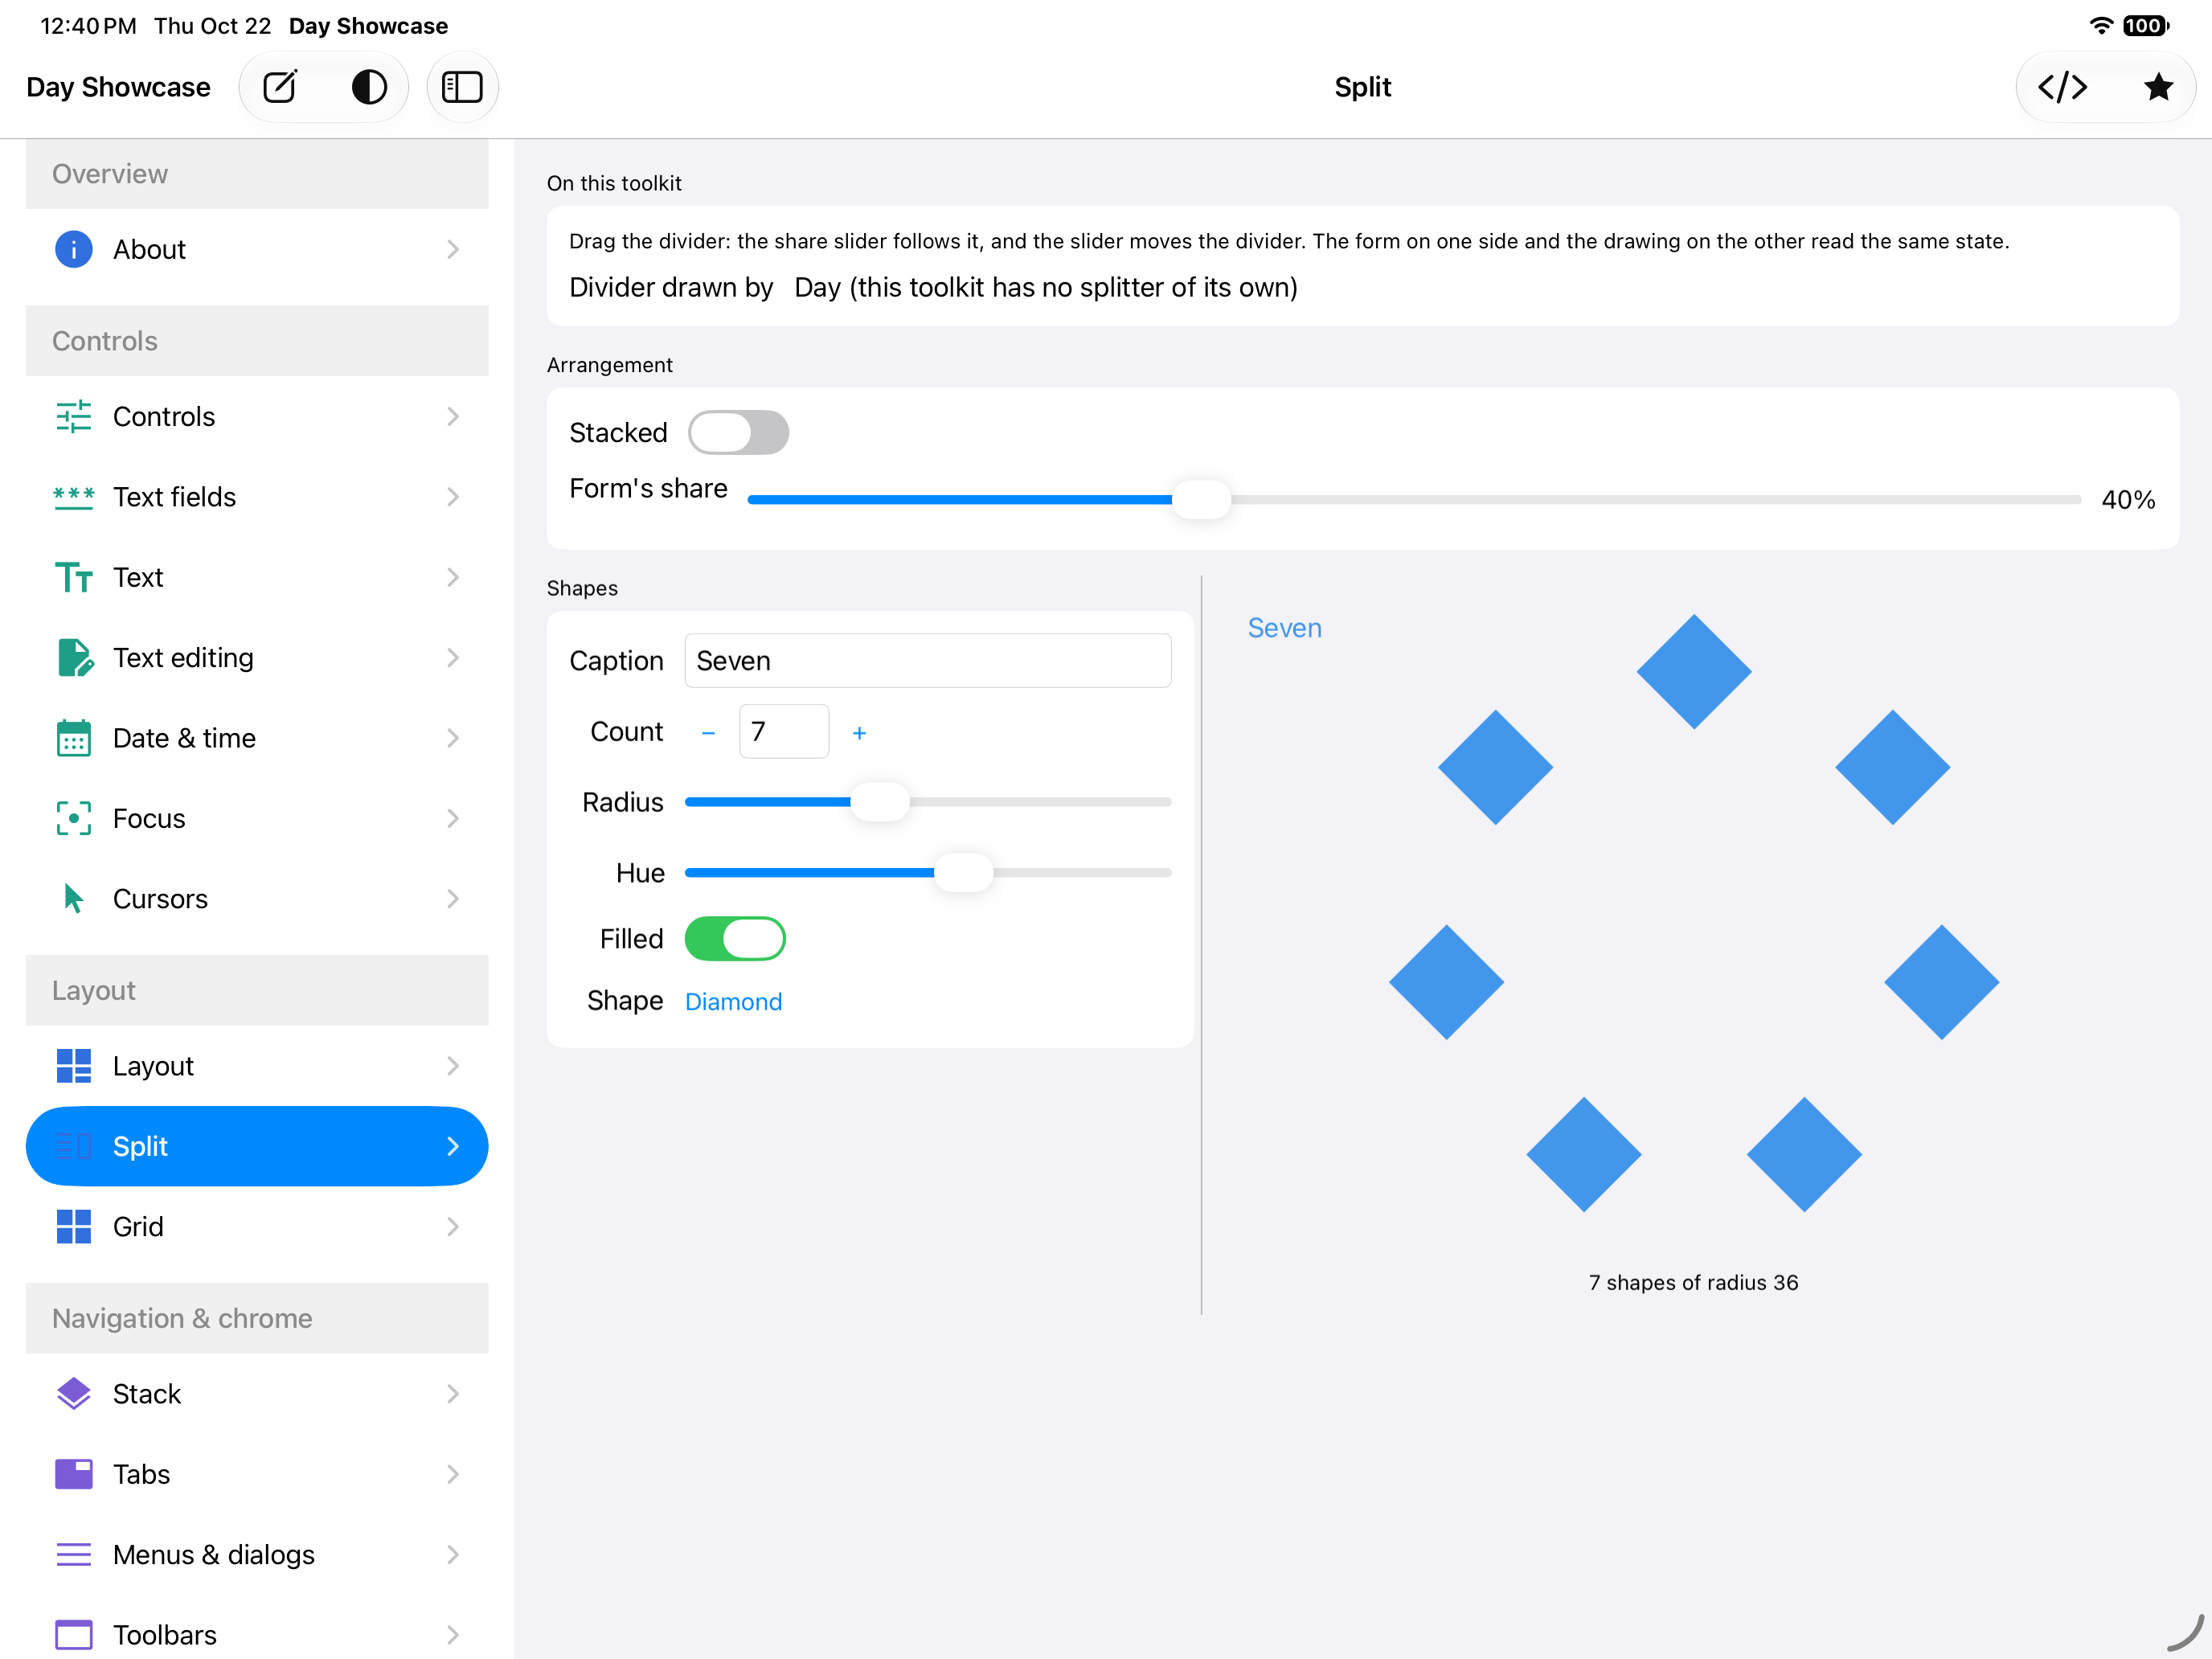
Task: Click the Hue slider thumb
Action: 963,872
